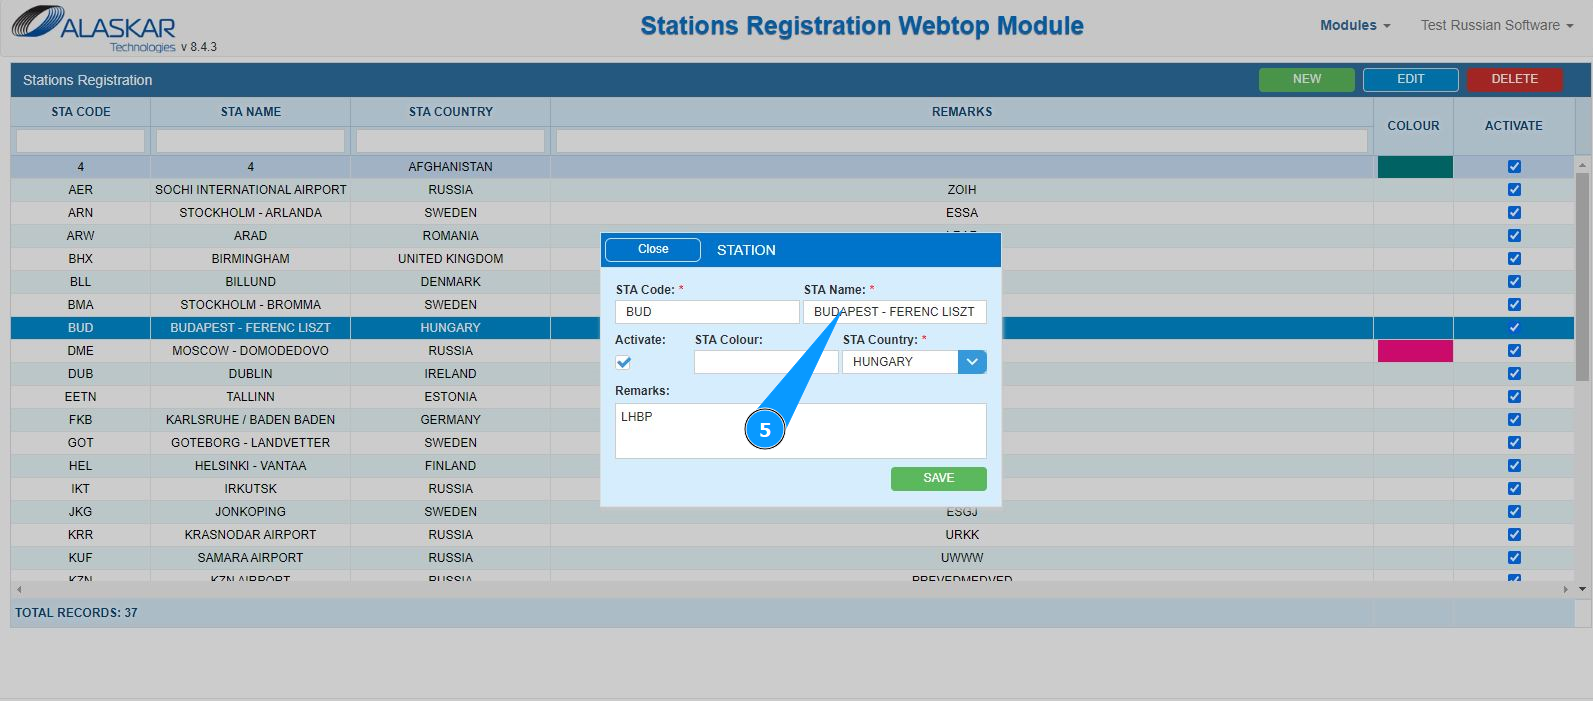
Task: Close the Station dialog
Action: 653,249
